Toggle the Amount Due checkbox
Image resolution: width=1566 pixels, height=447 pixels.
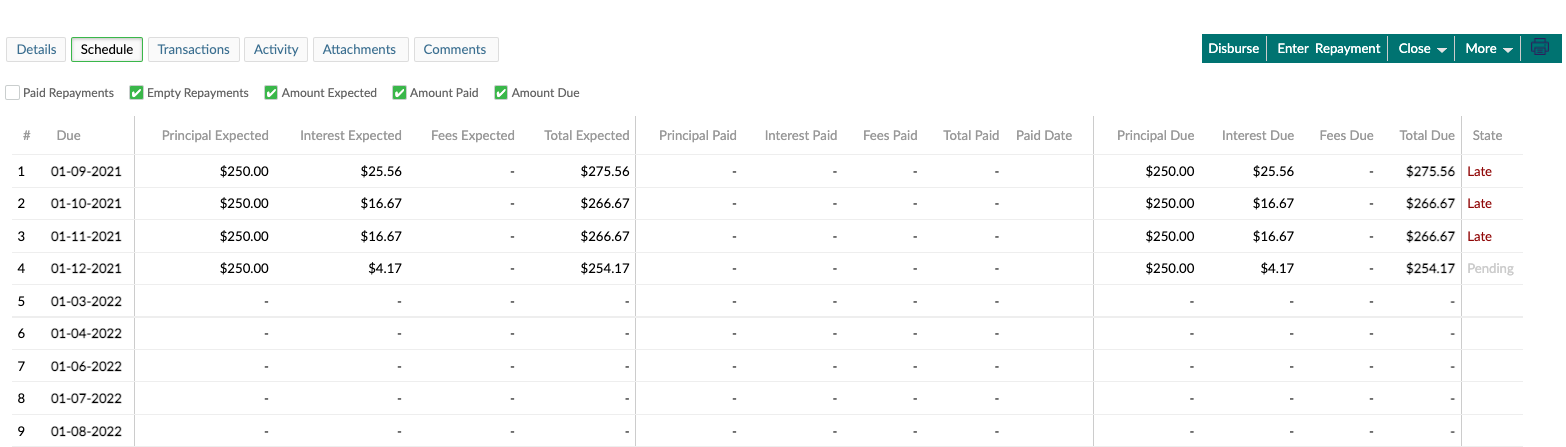[502, 93]
